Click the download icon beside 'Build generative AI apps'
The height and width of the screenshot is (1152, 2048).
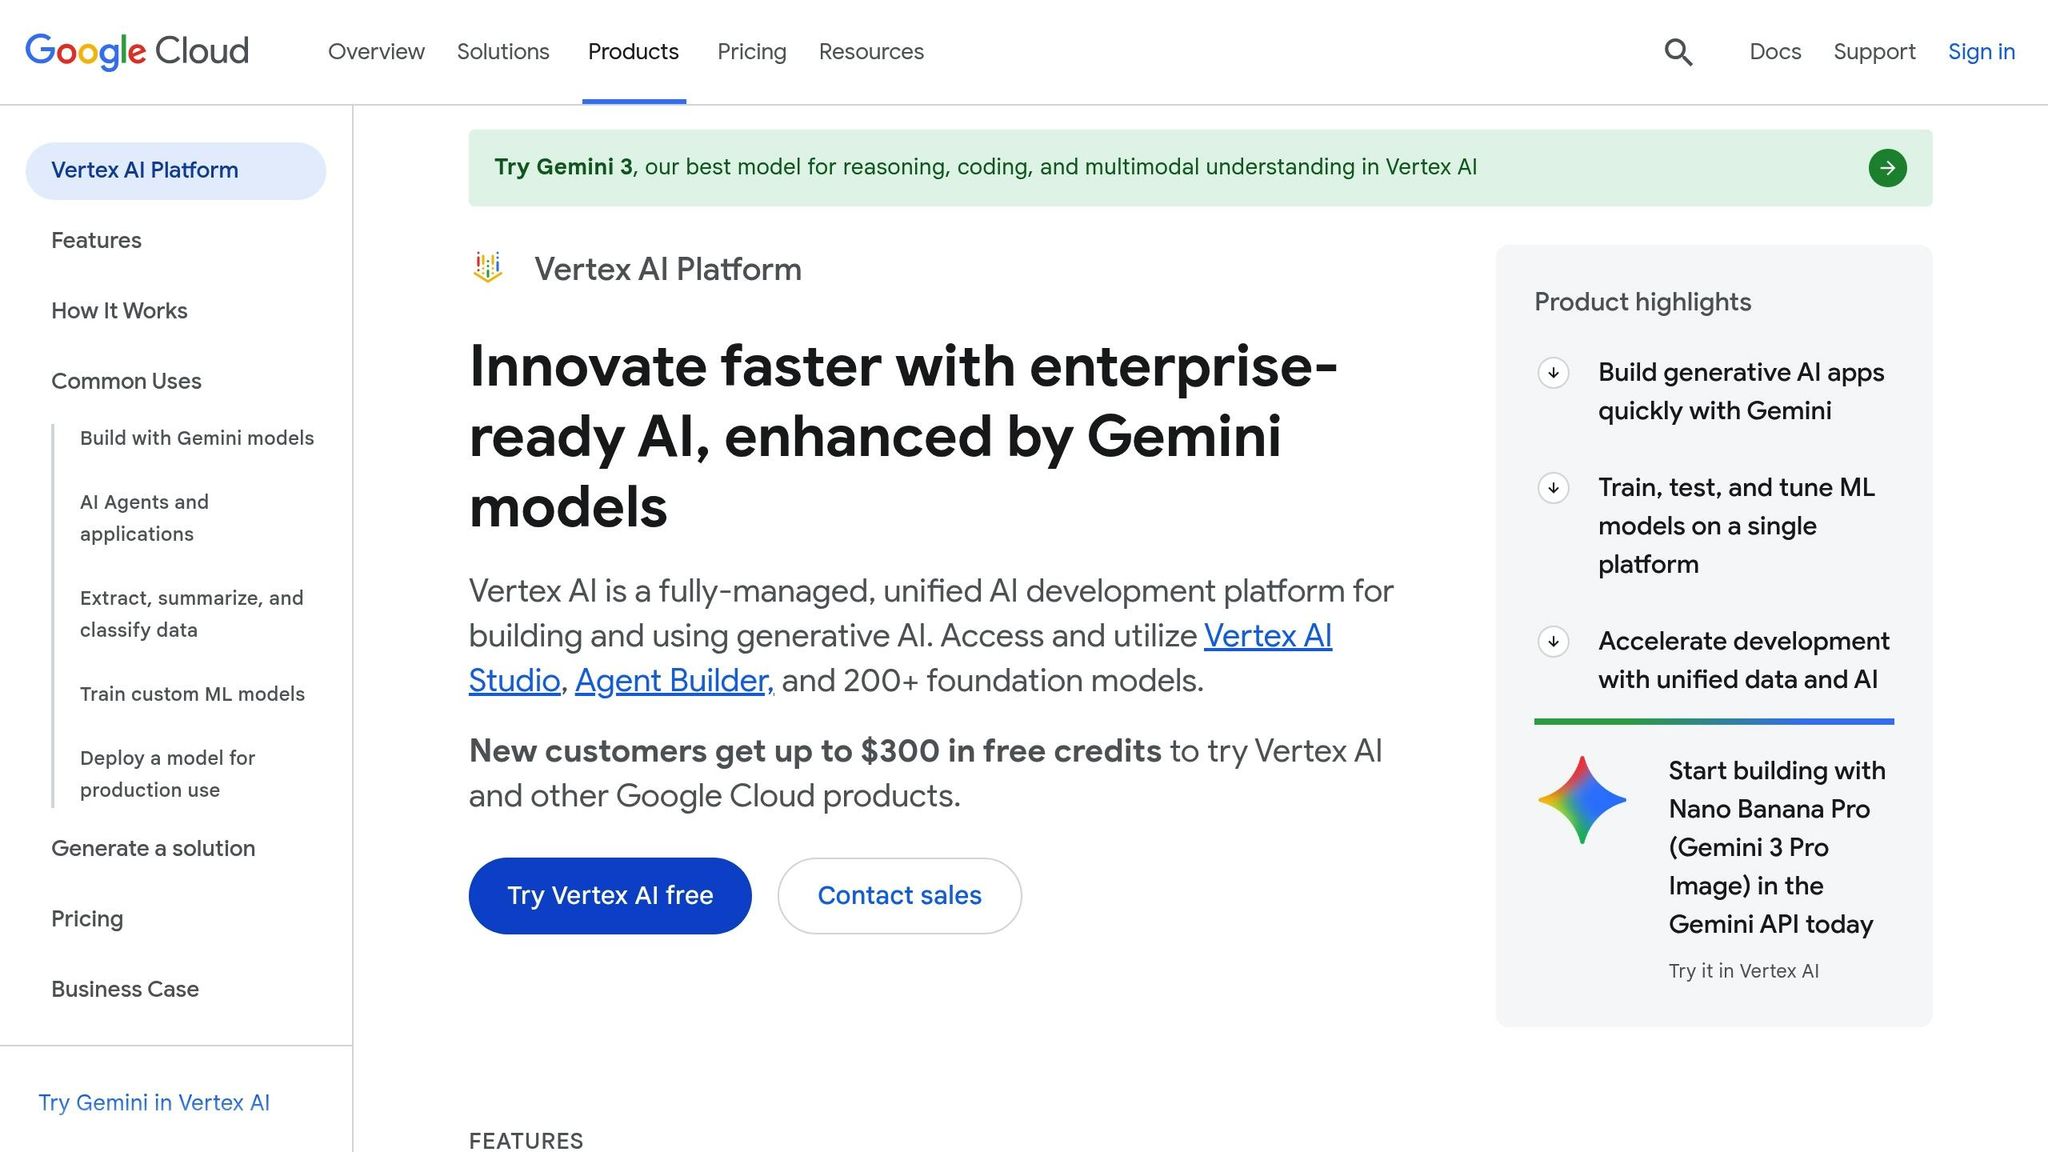coord(1553,374)
